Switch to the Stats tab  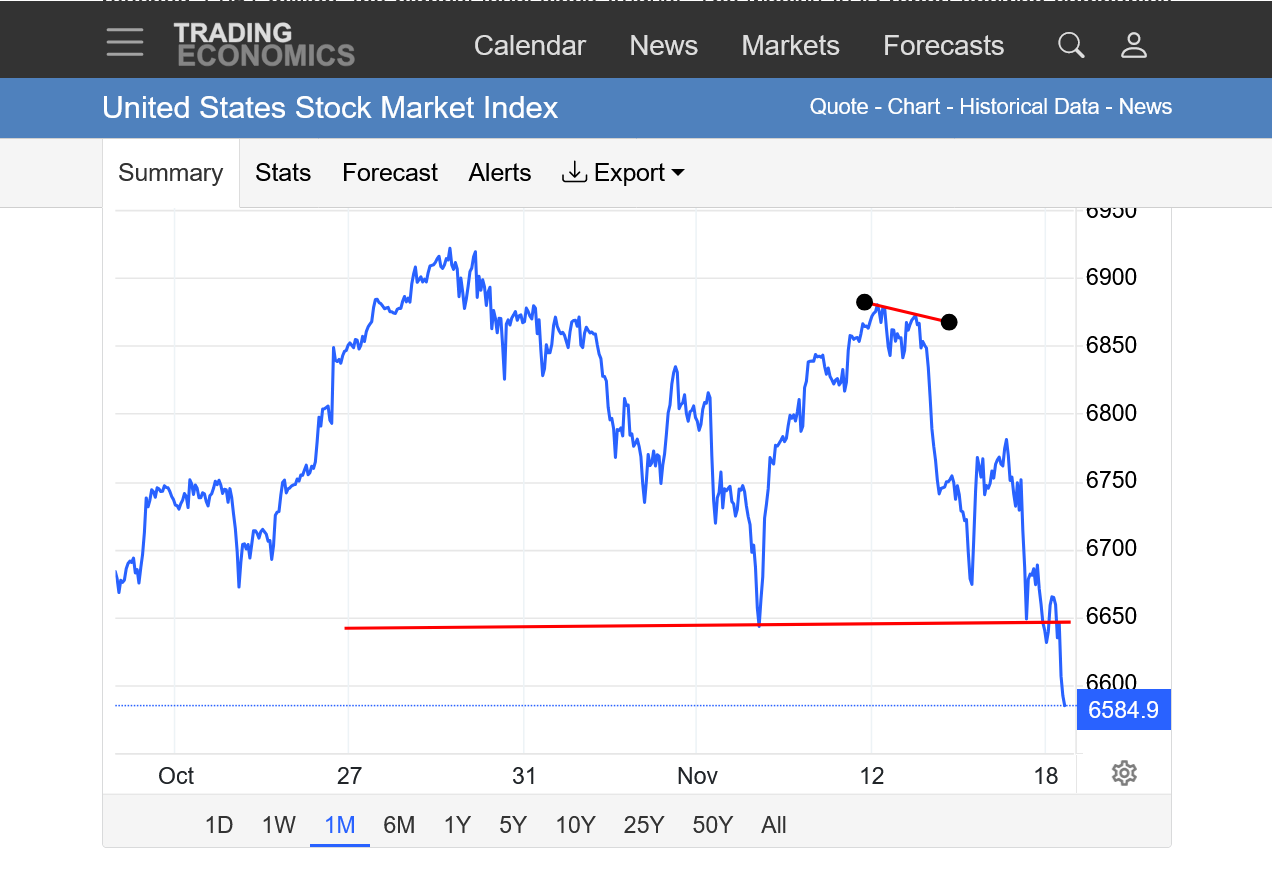283,173
